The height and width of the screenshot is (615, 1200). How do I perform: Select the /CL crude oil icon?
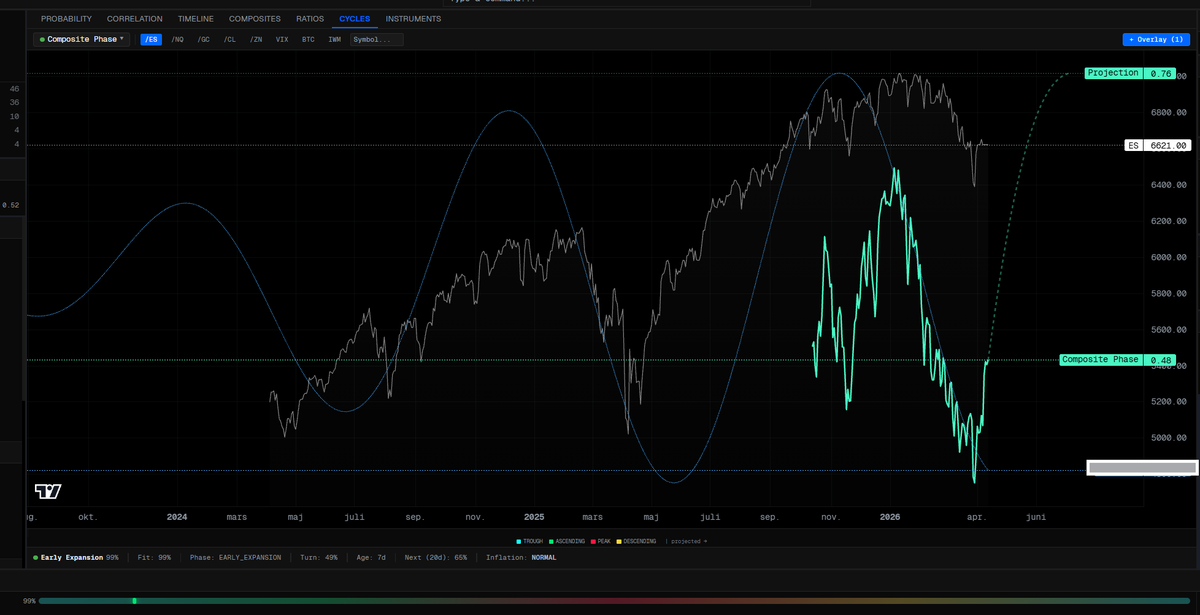click(230, 39)
